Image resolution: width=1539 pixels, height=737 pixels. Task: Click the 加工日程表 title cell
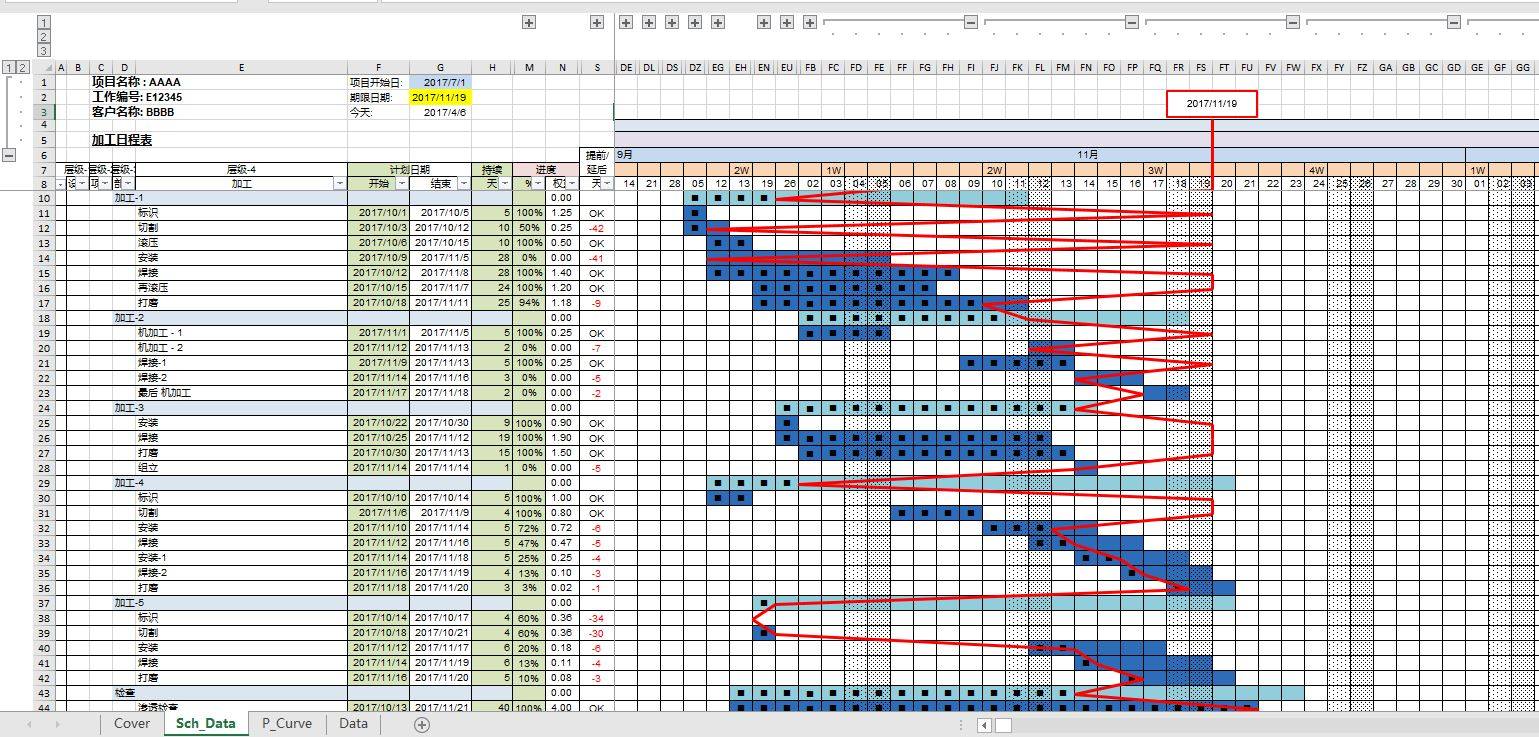pos(122,140)
